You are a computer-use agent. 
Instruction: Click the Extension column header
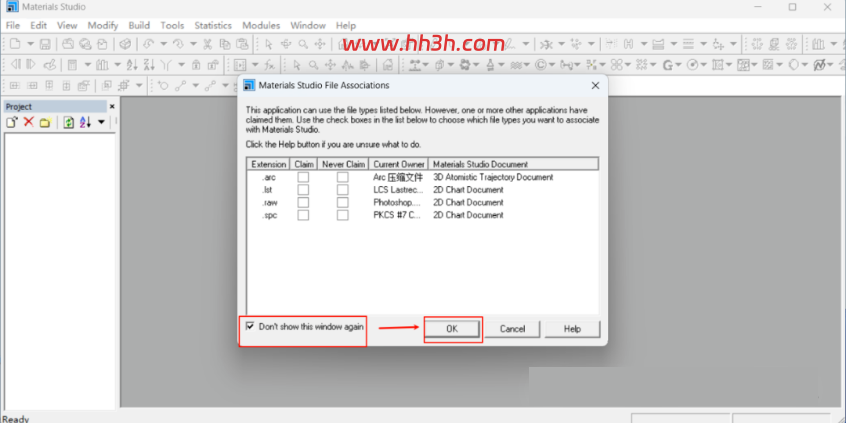tap(269, 164)
